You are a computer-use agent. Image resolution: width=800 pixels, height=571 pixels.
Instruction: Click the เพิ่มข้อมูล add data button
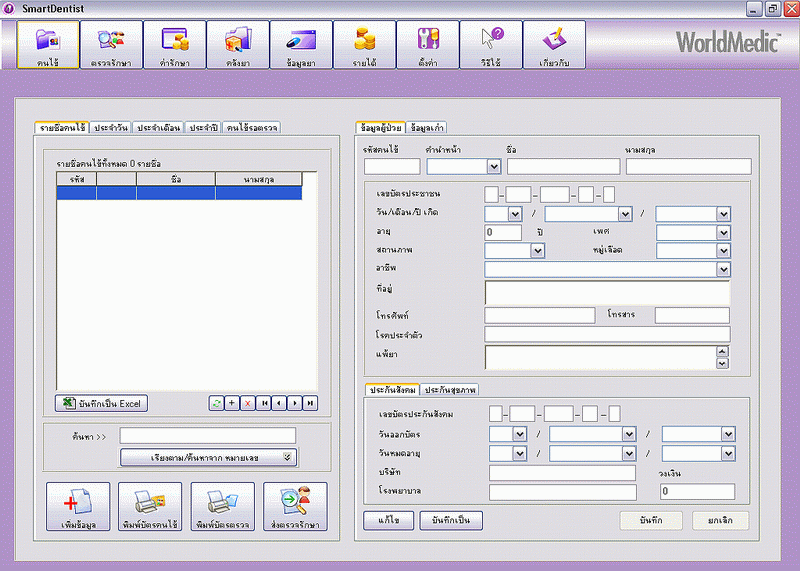78,506
